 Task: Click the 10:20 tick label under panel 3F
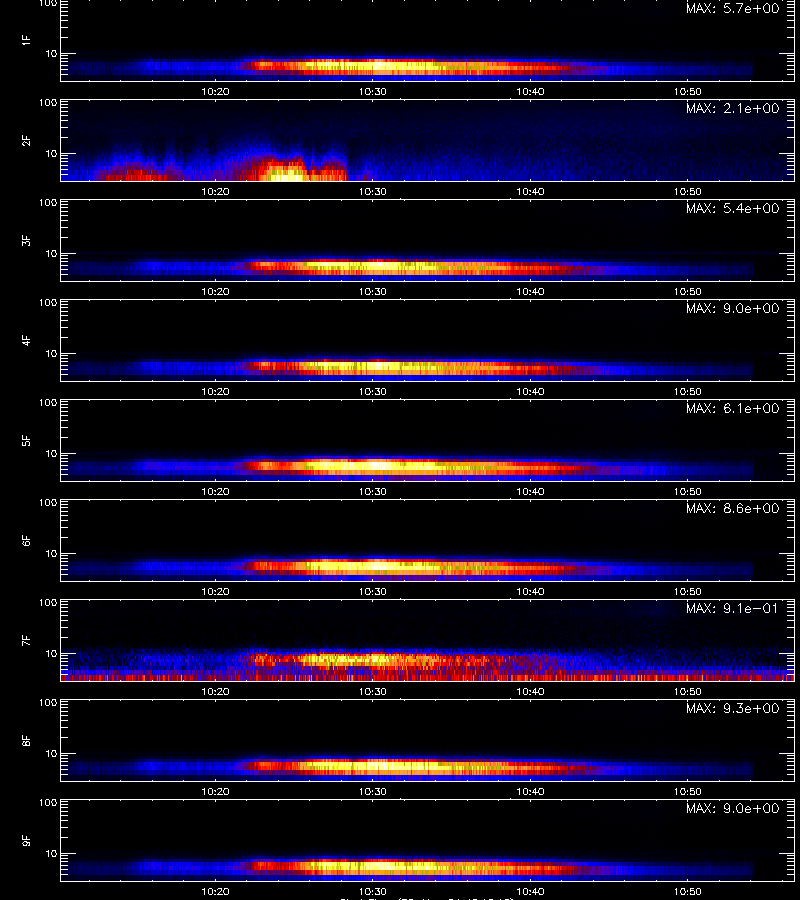click(x=215, y=292)
